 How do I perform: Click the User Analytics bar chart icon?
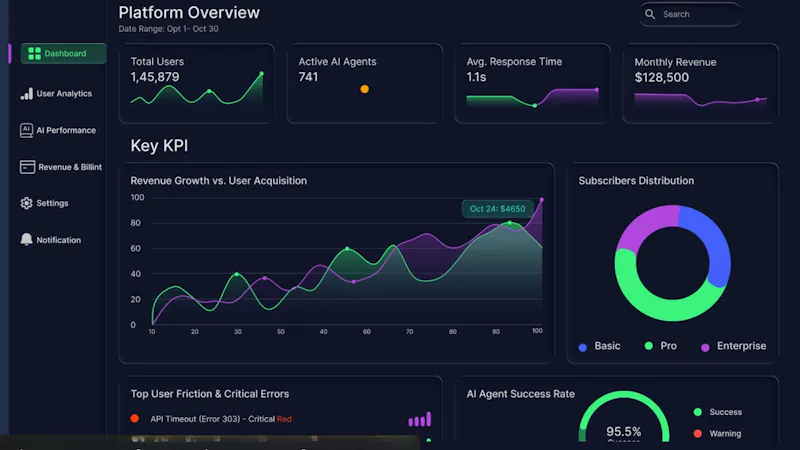[27, 94]
